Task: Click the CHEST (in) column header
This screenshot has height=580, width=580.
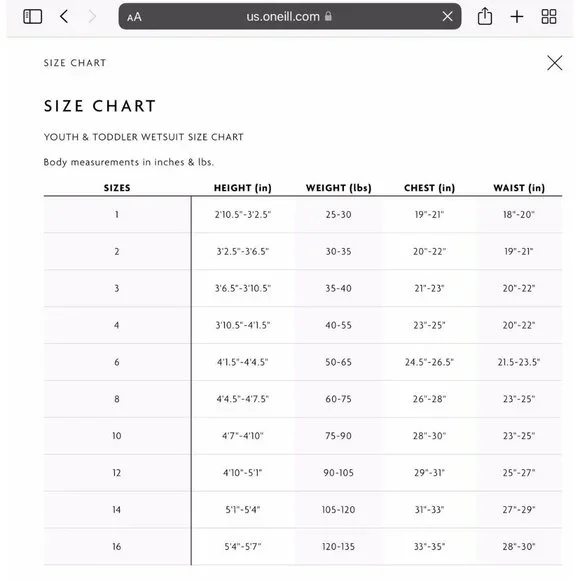Action: pos(429,188)
